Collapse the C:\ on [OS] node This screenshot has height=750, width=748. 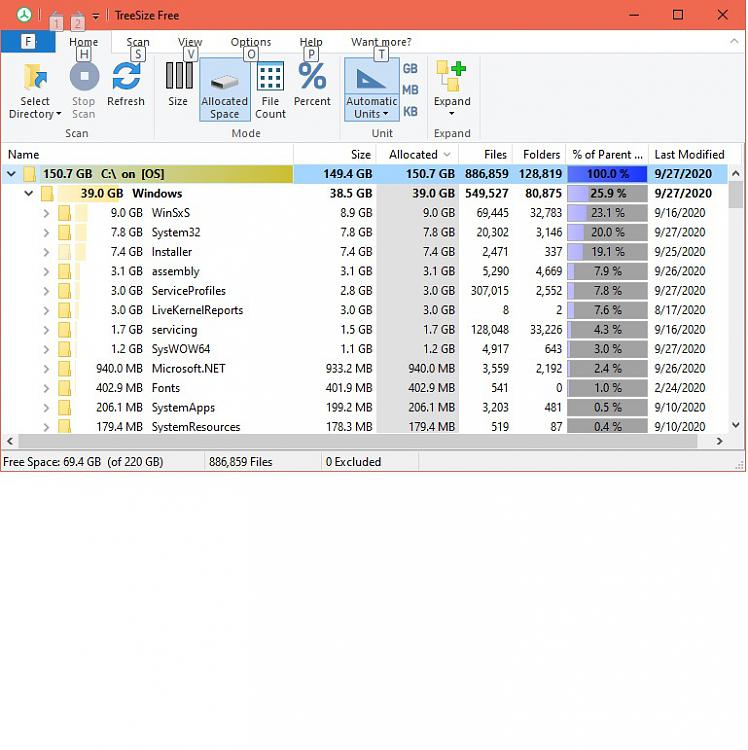(11, 174)
